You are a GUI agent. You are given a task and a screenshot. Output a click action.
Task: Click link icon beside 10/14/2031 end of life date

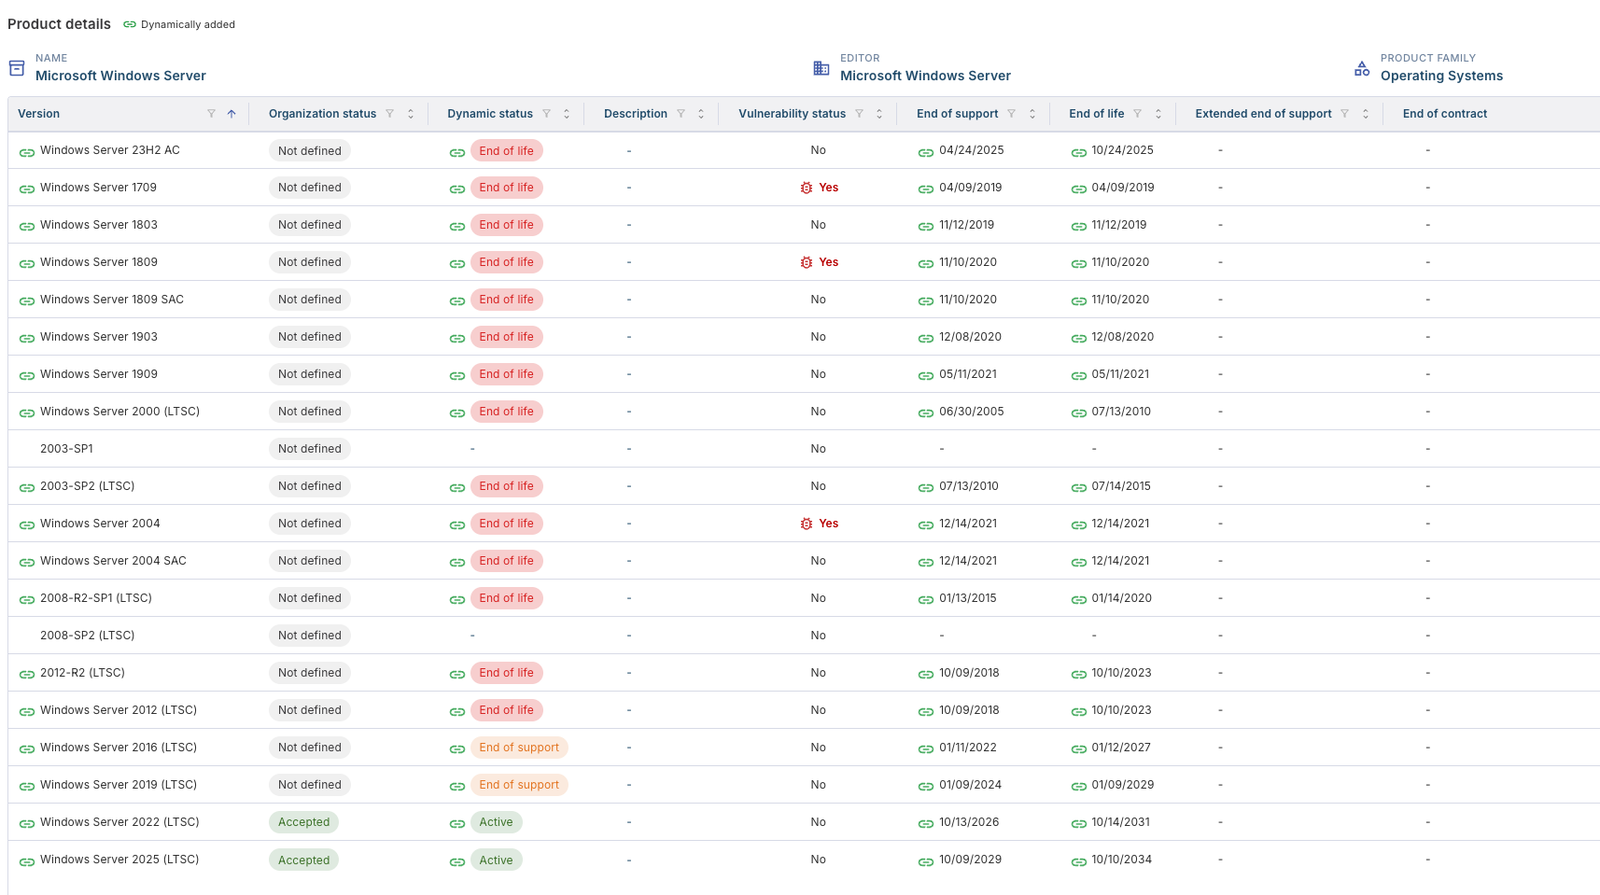(1079, 824)
